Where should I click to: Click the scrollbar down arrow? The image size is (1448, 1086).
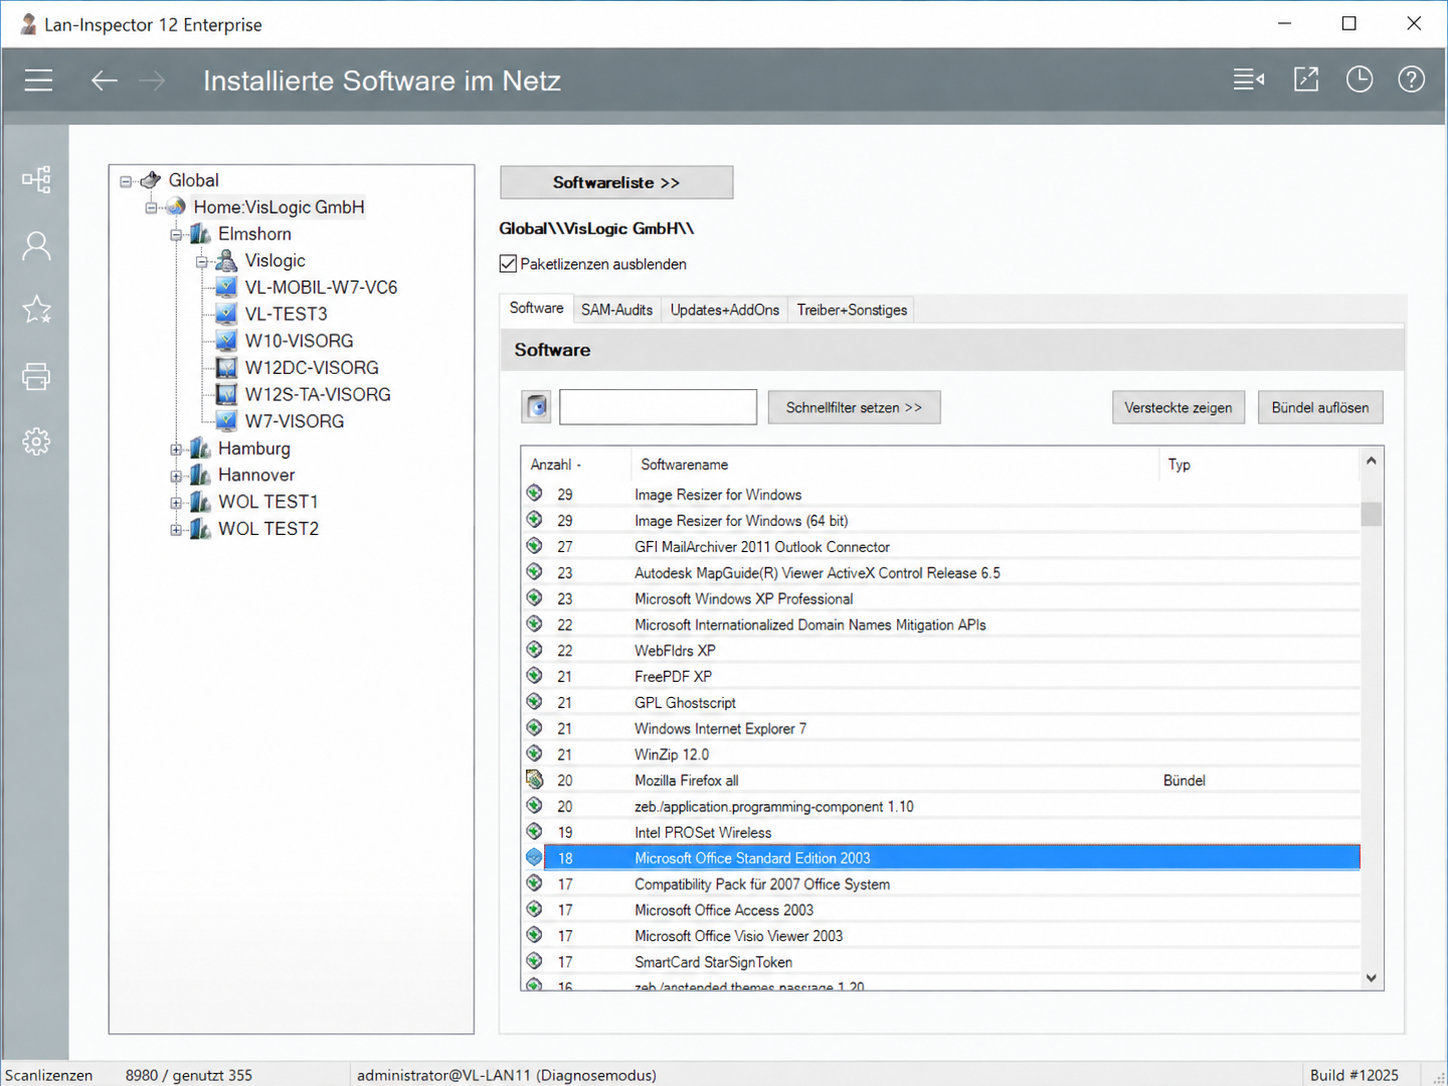(x=1371, y=978)
